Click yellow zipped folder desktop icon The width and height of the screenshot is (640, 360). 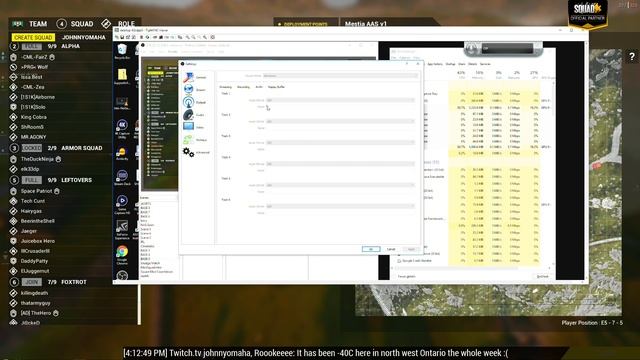point(122,77)
